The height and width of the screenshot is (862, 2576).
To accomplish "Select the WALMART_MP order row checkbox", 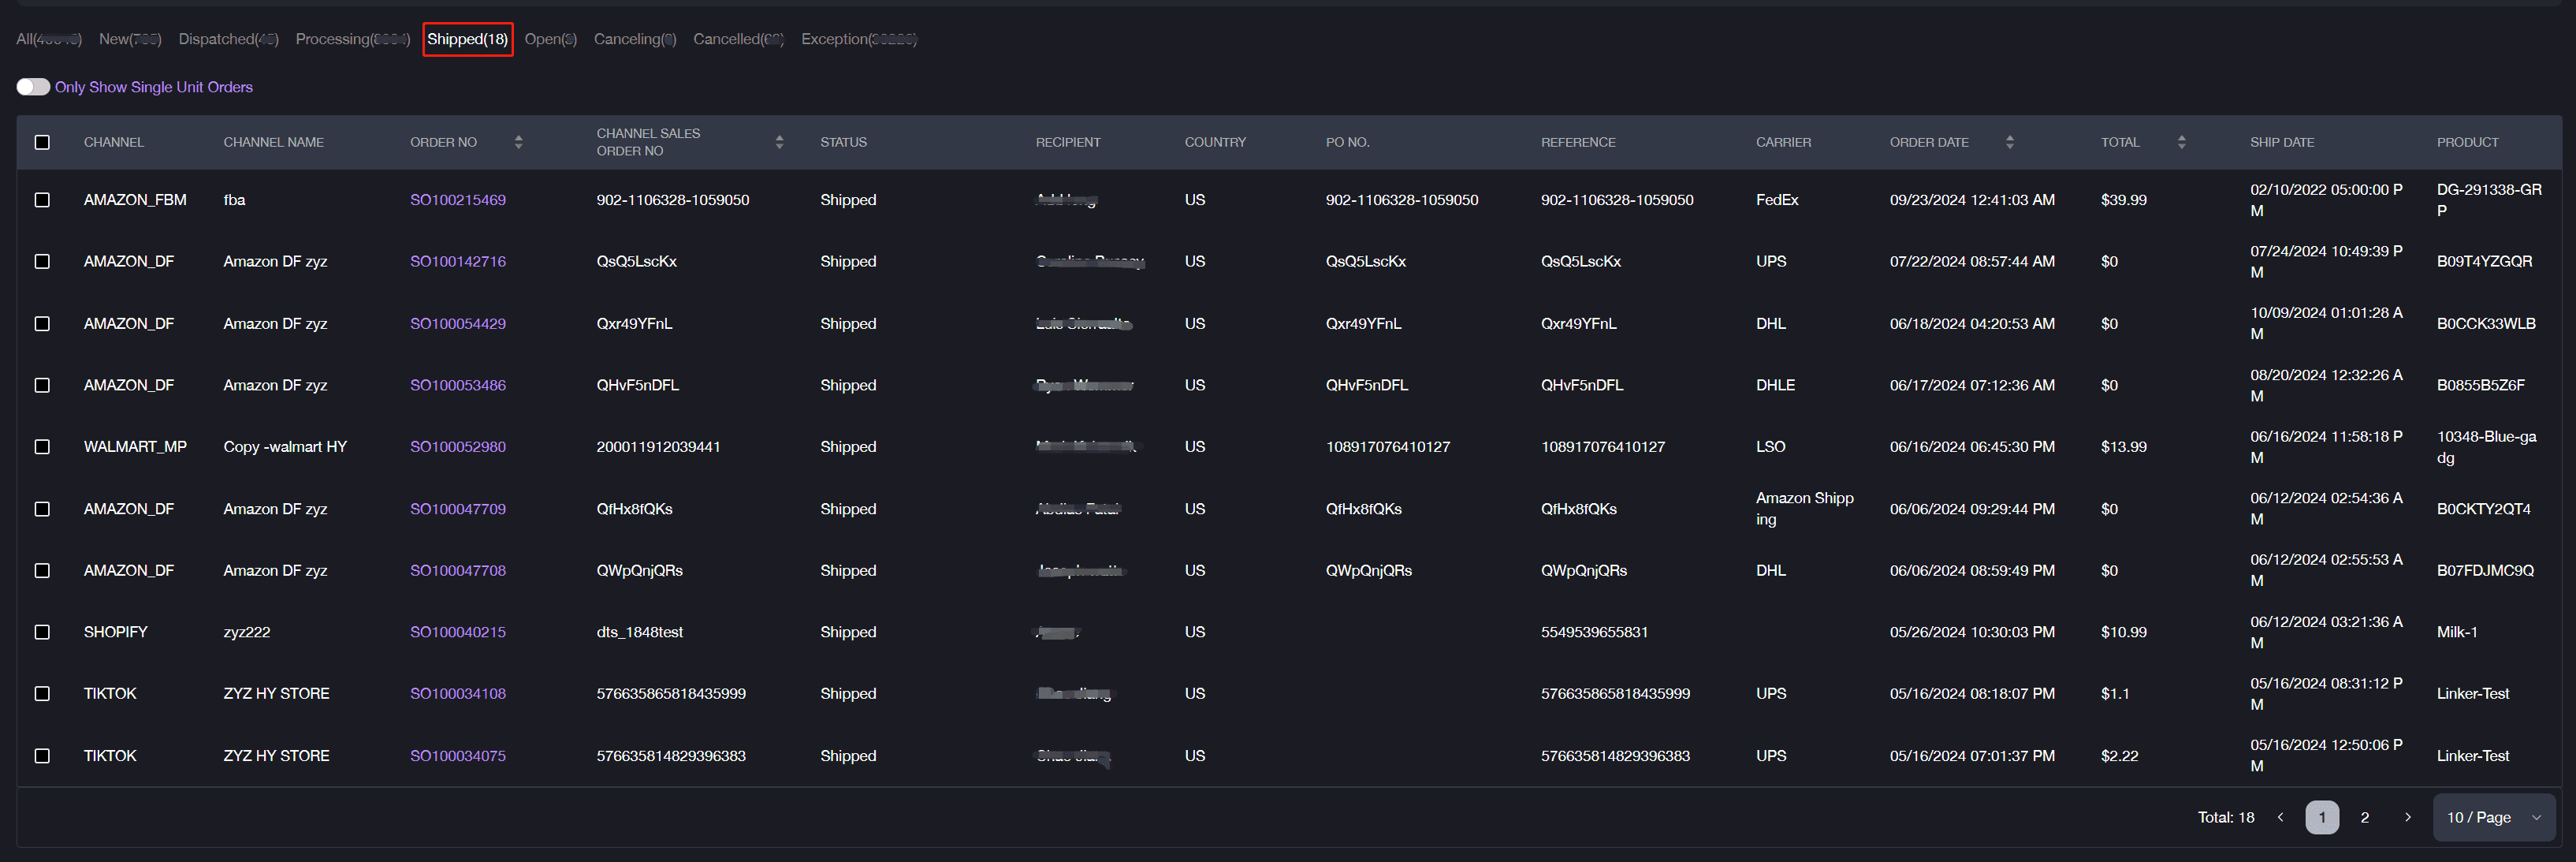I will [x=42, y=447].
